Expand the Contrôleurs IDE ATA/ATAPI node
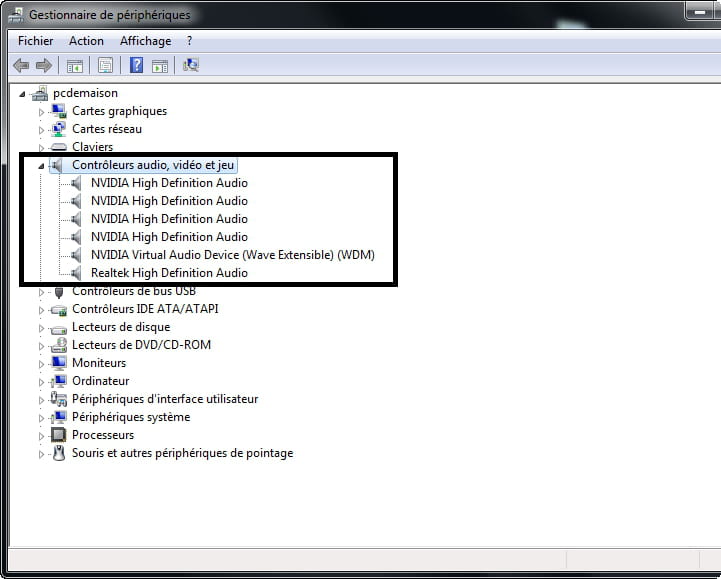 coord(41,310)
